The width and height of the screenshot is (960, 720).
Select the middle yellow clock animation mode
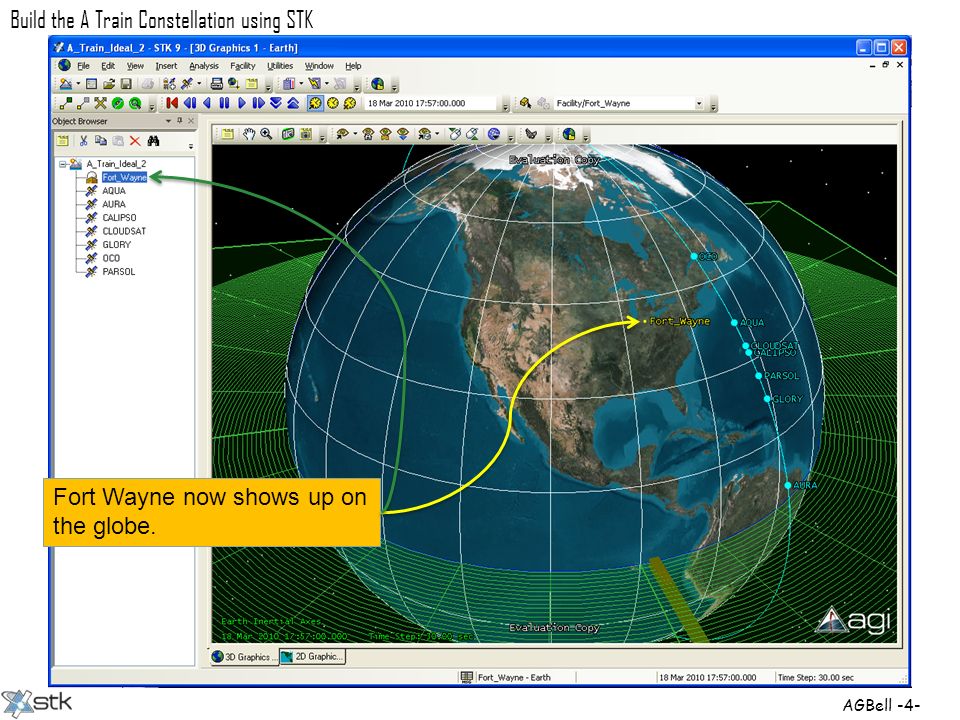pyautogui.click(x=332, y=103)
